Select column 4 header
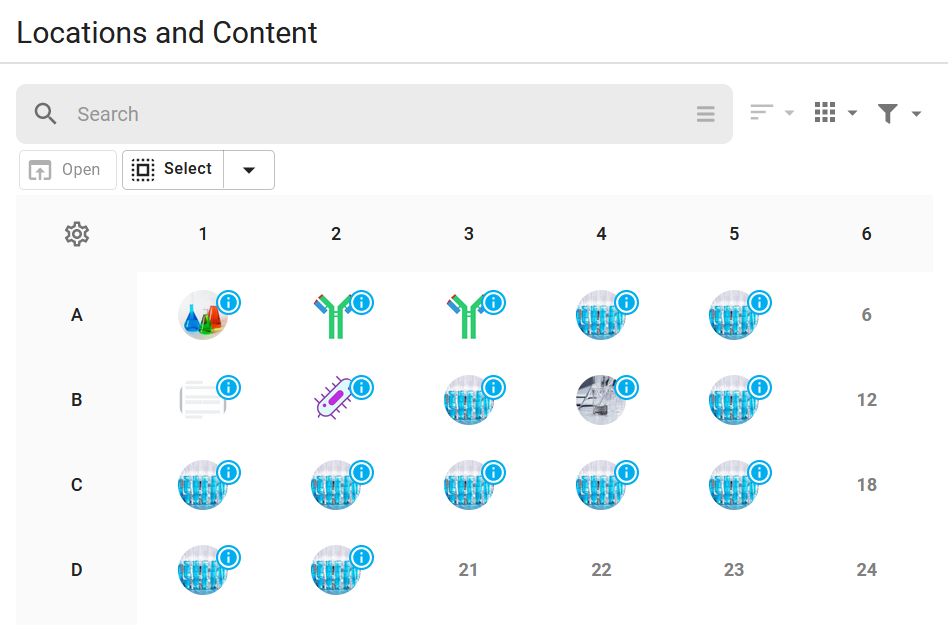Viewport: 948px width, 625px height. point(601,234)
